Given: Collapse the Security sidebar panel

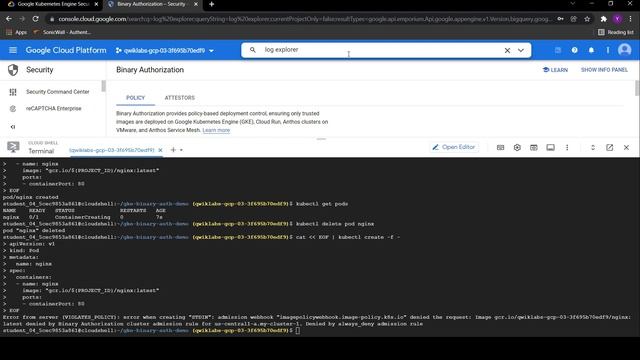Looking at the screenshot, I should coord(13,127).
